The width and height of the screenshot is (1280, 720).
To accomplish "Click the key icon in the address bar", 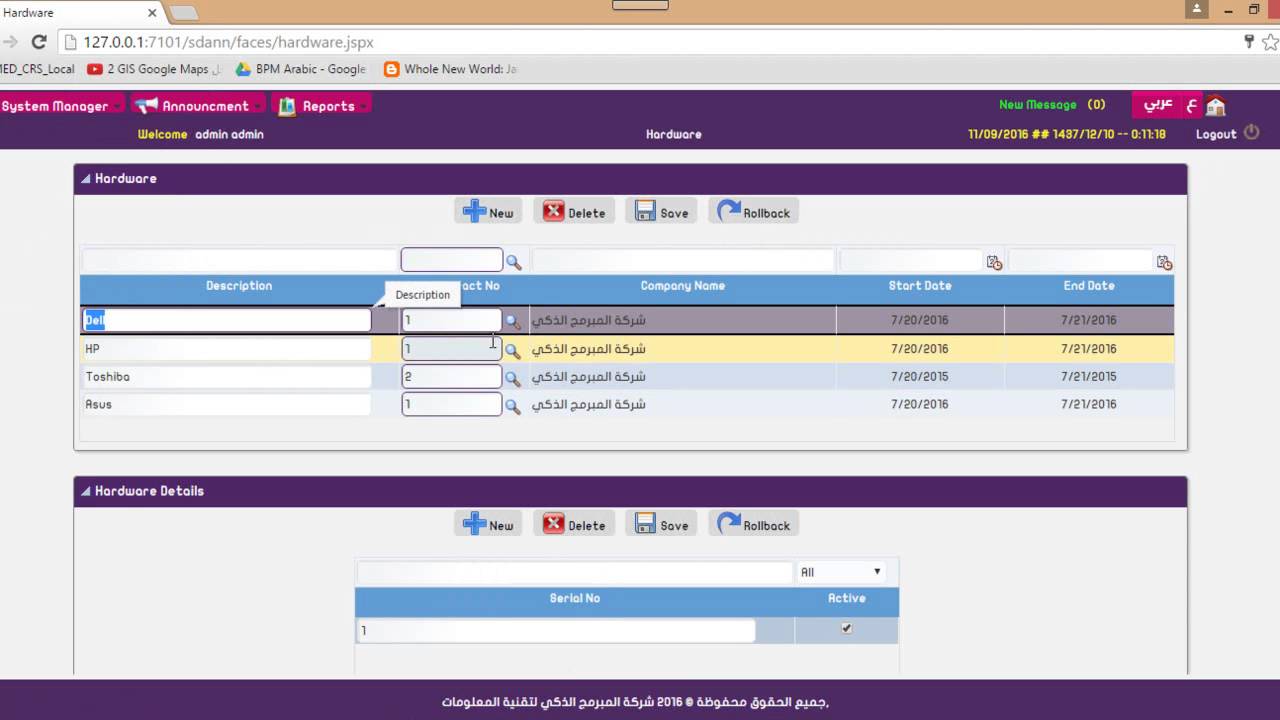I will (x=1249, y=42).
